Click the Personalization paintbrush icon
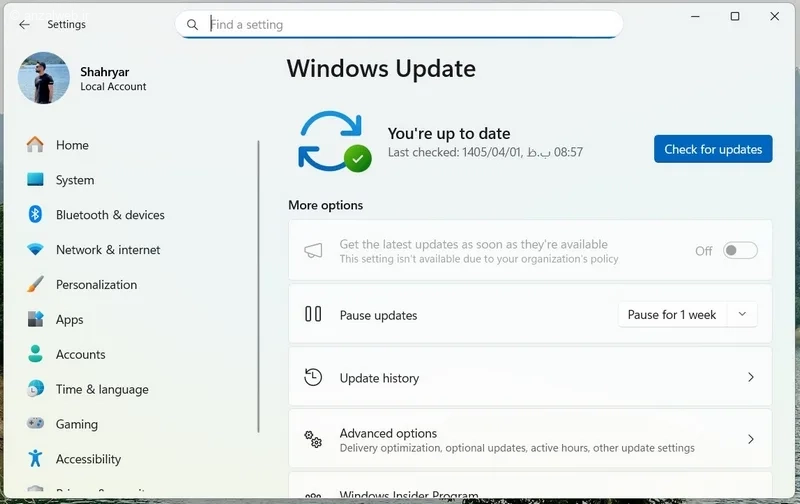Viewport: 800px width, 504px height. [35, 284]
